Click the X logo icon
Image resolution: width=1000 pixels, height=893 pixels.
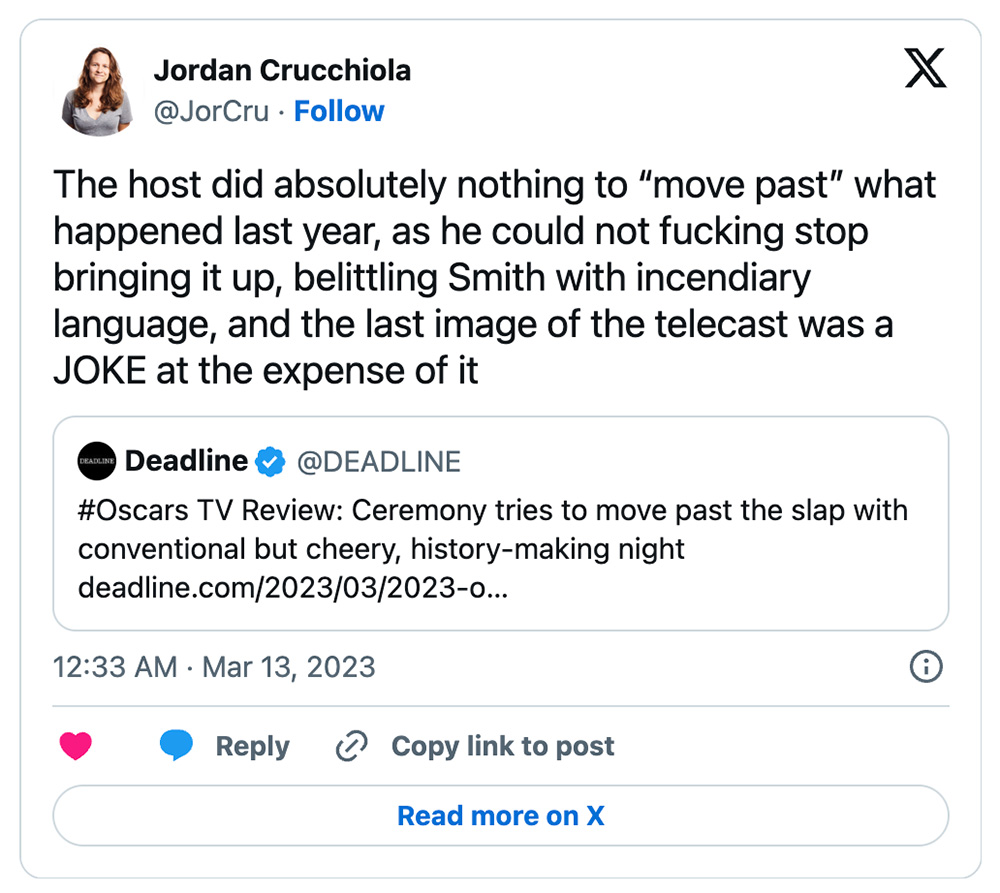tap(925, 68)
